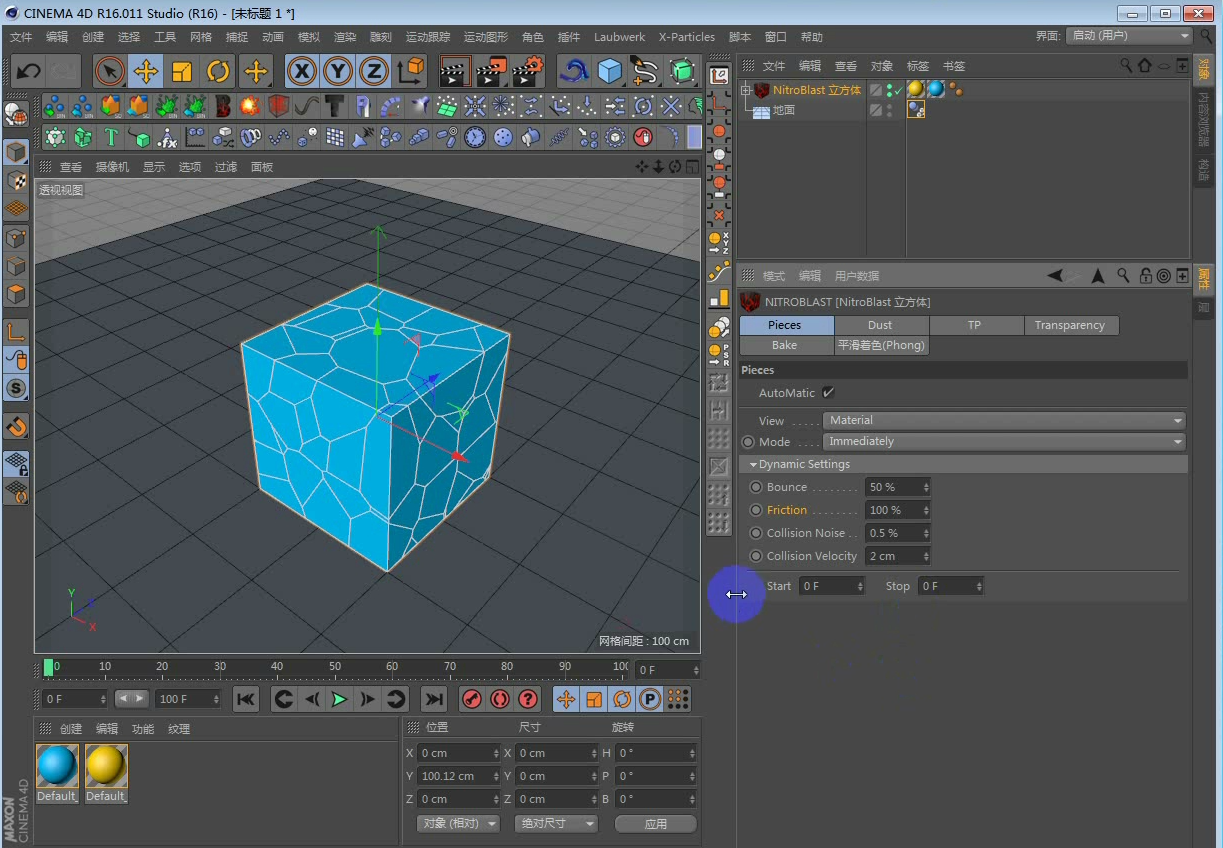The image size is (1223, 848).
Task: Open the View Material dropdown
Action: pos(1004,421)
